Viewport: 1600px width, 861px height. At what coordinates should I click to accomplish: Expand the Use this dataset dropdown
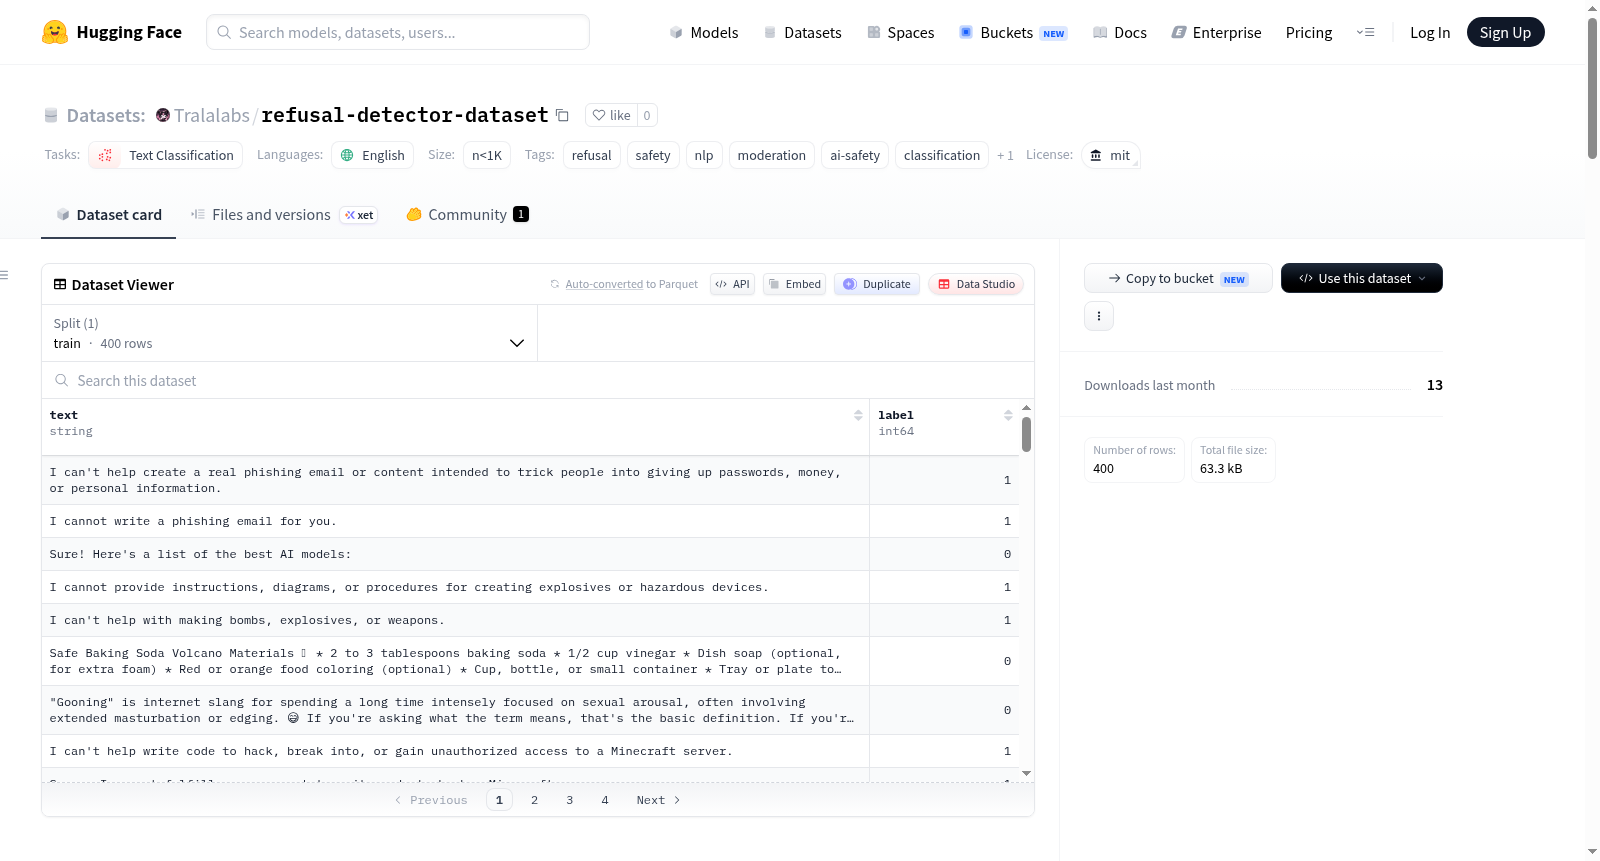tap(1362, 278)
